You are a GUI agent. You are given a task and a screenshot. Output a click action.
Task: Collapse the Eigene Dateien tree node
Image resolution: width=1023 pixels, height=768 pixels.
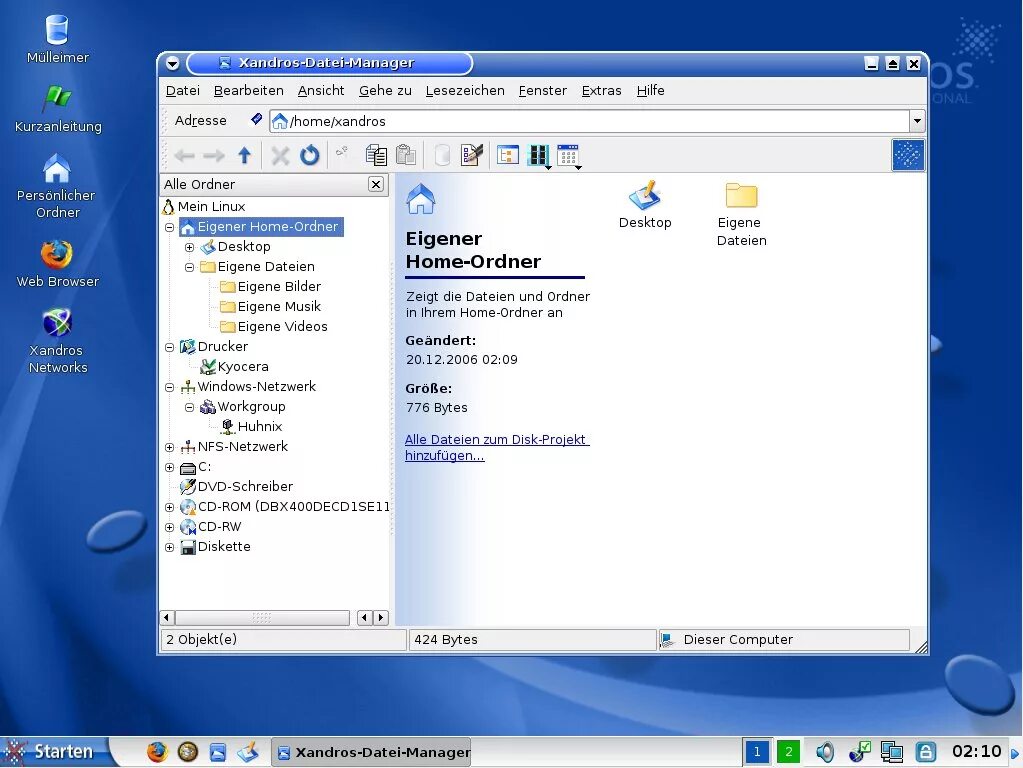pyautogui.click(x=189, y=267)
